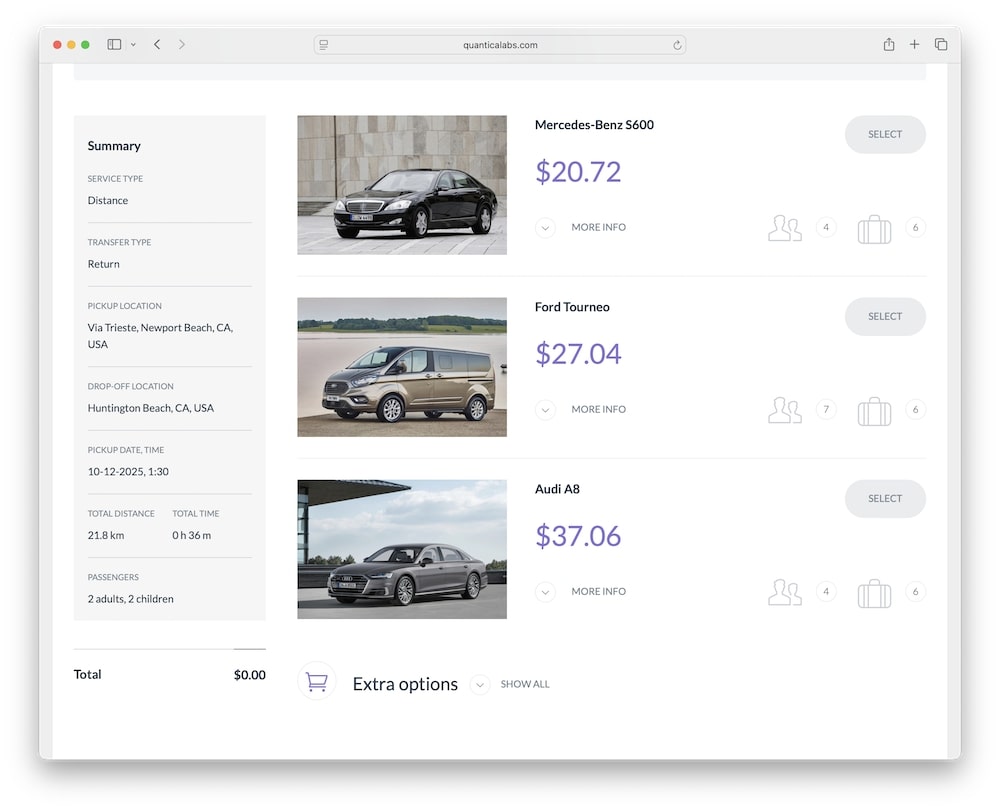Click the Ford Tourneo title
Screen dimensions: 1000x811
click(x=572, y=307)
